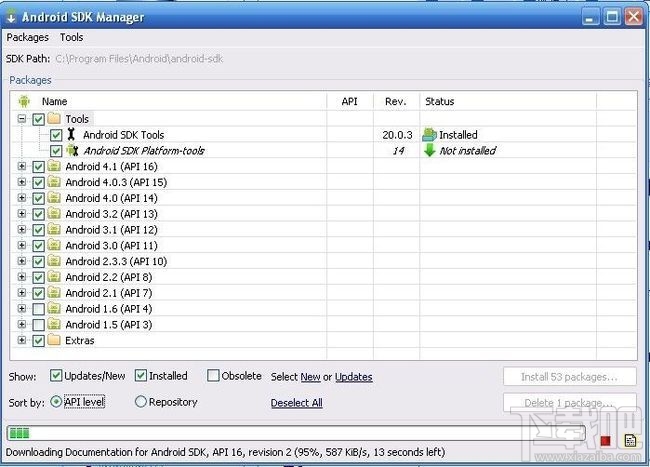Click the wrench icon beside Android SDK Tools

click(x=71, y=134)
